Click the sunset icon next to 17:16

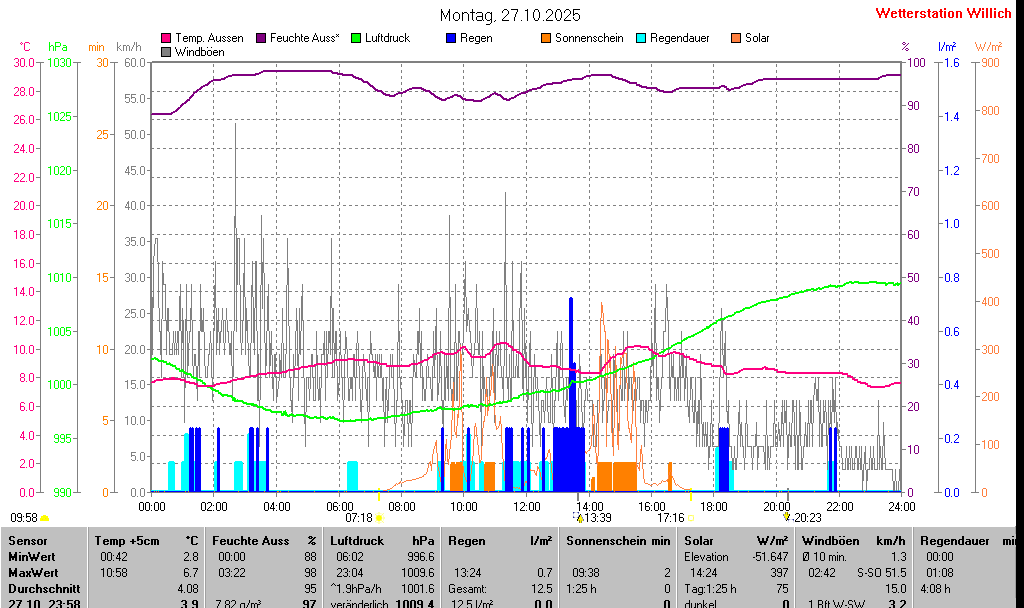(x=690, y=518)
